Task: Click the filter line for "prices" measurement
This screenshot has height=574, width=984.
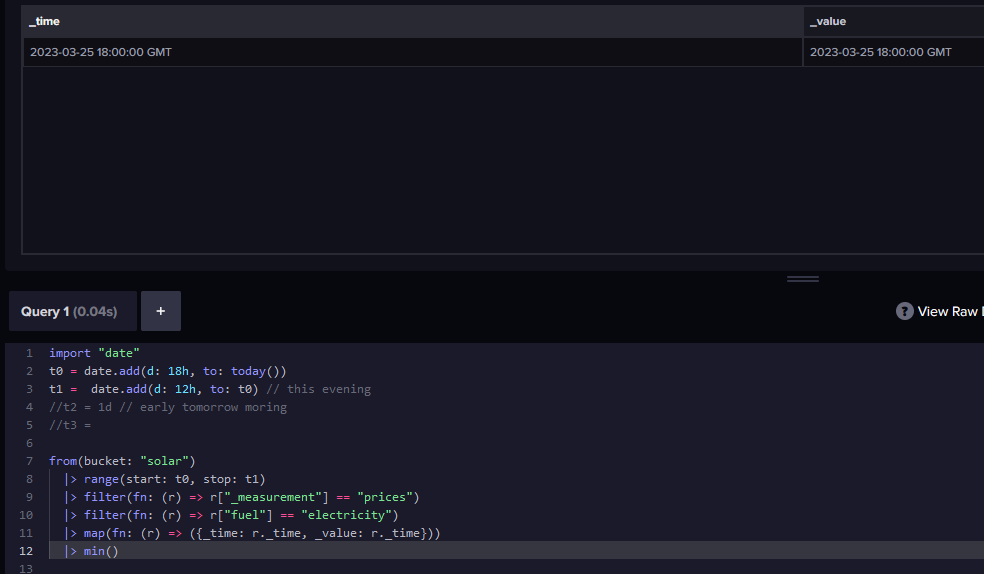Action: click(242, 497)
